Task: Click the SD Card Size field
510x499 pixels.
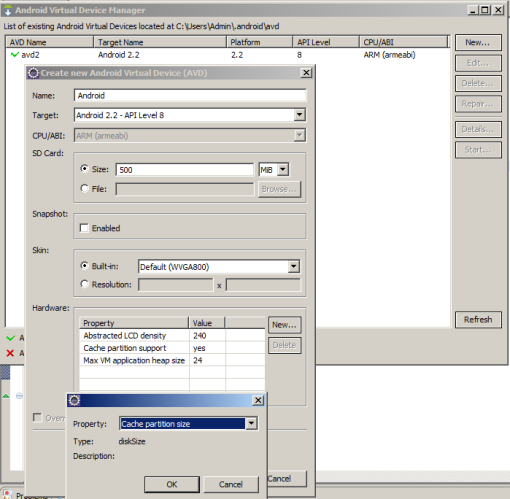Action: [x=185, y=170]
